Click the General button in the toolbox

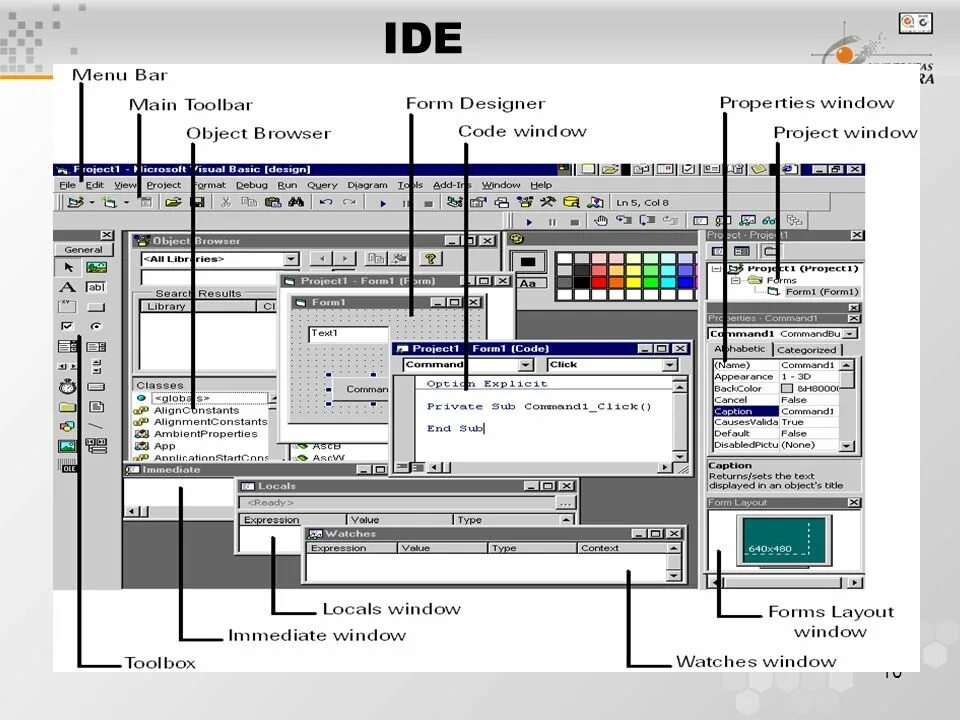(83, 250)
